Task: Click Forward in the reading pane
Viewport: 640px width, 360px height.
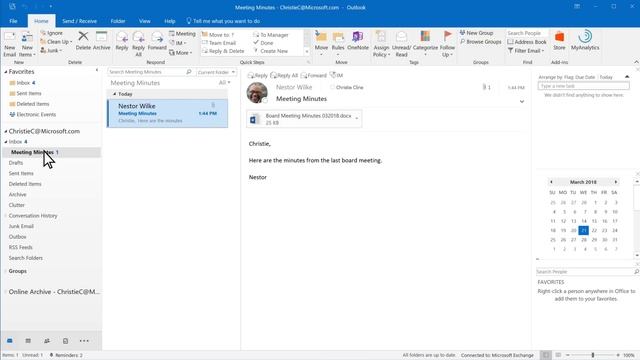Action: point(313,76)
